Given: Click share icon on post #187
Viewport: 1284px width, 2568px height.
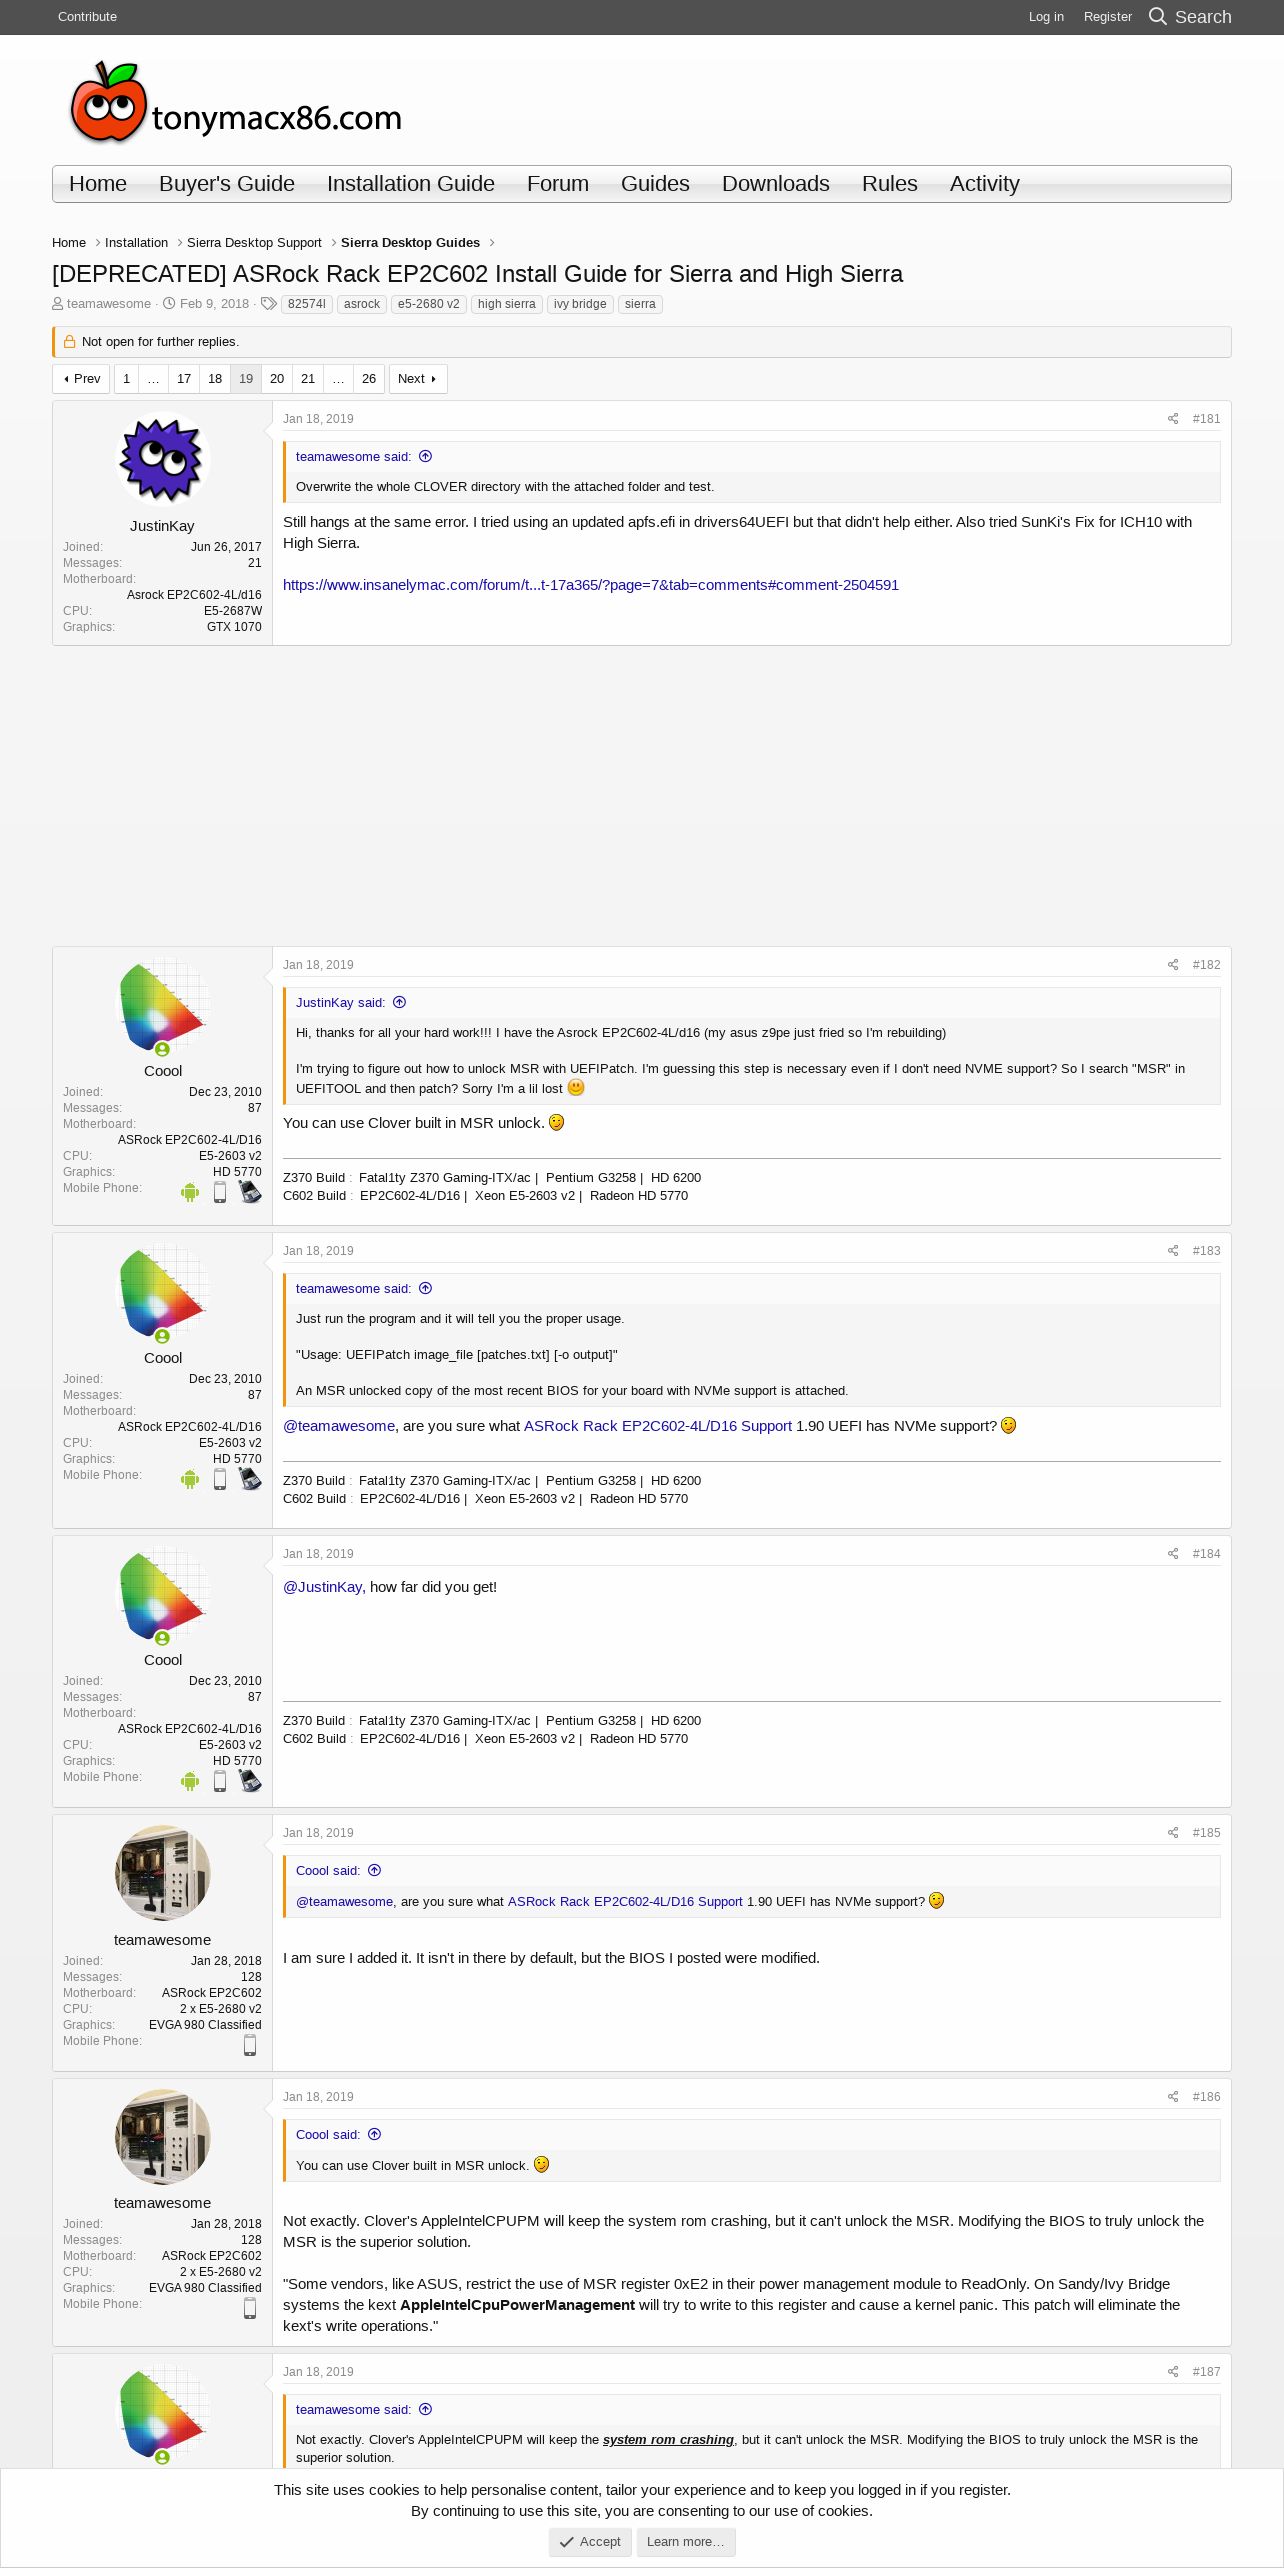Looking at the screenshot, I should pos(1173,2372).
